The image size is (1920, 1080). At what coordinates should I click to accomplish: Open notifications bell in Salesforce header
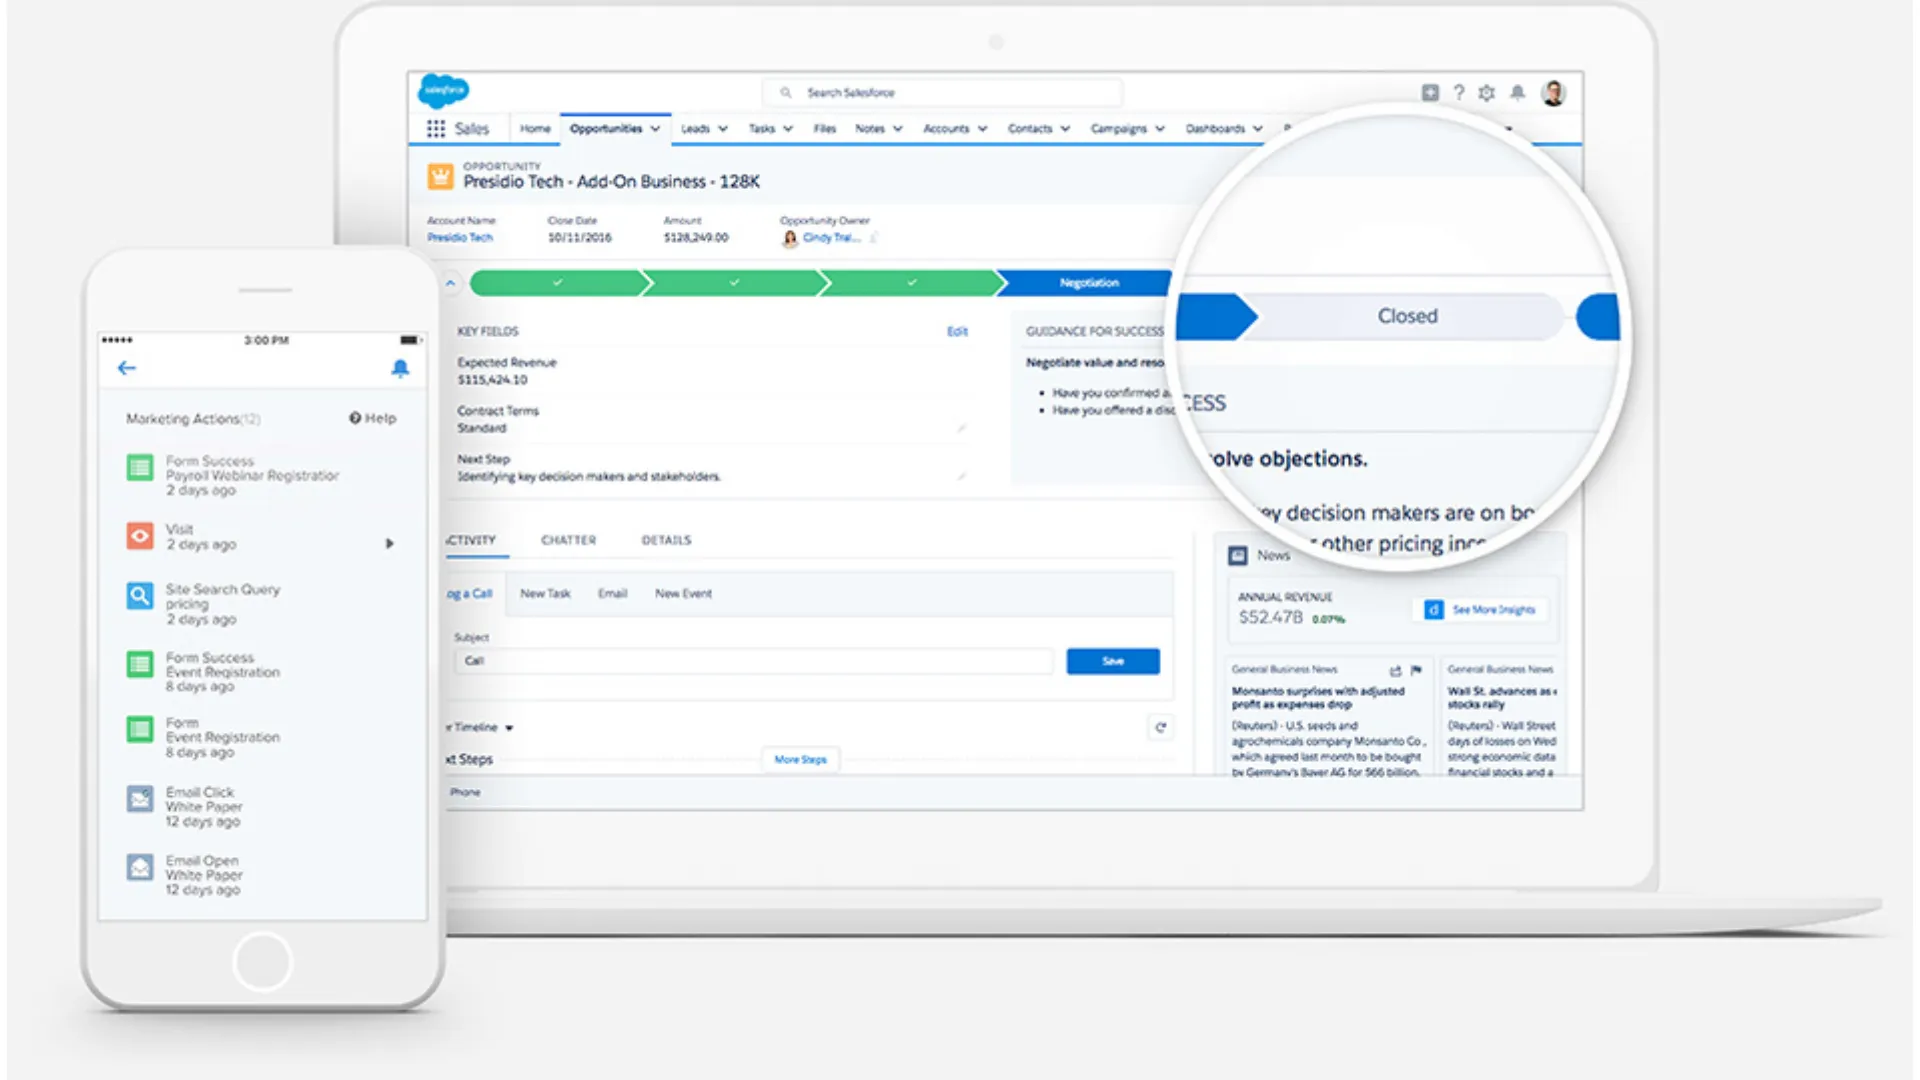[x=1517, y=93]
